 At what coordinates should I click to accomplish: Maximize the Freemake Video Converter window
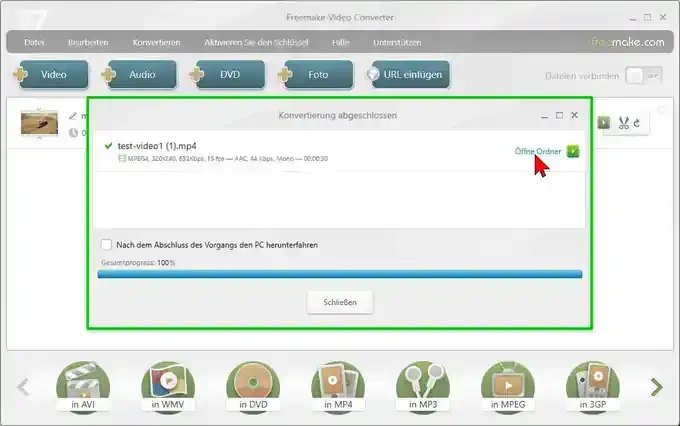pos(647,17)
